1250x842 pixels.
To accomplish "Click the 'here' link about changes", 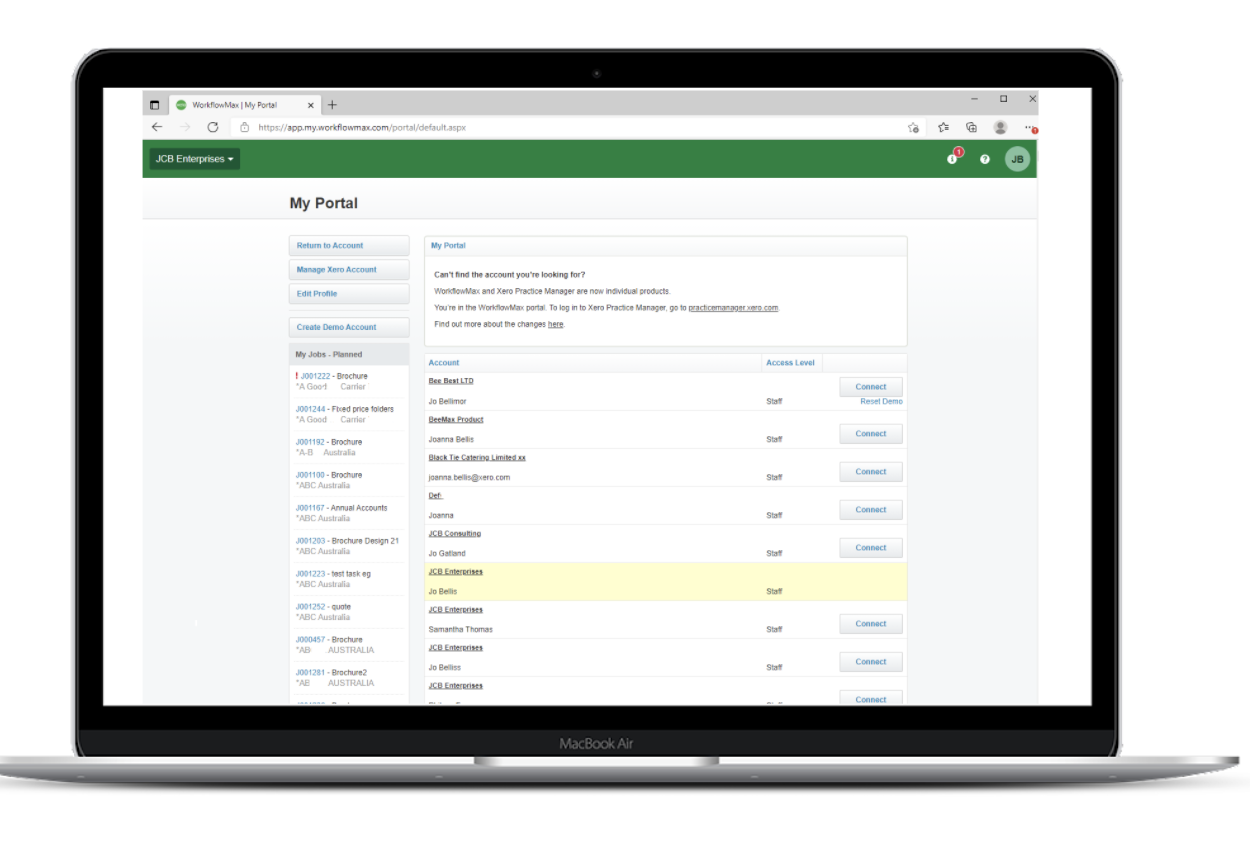I will (x=556, y=325).
